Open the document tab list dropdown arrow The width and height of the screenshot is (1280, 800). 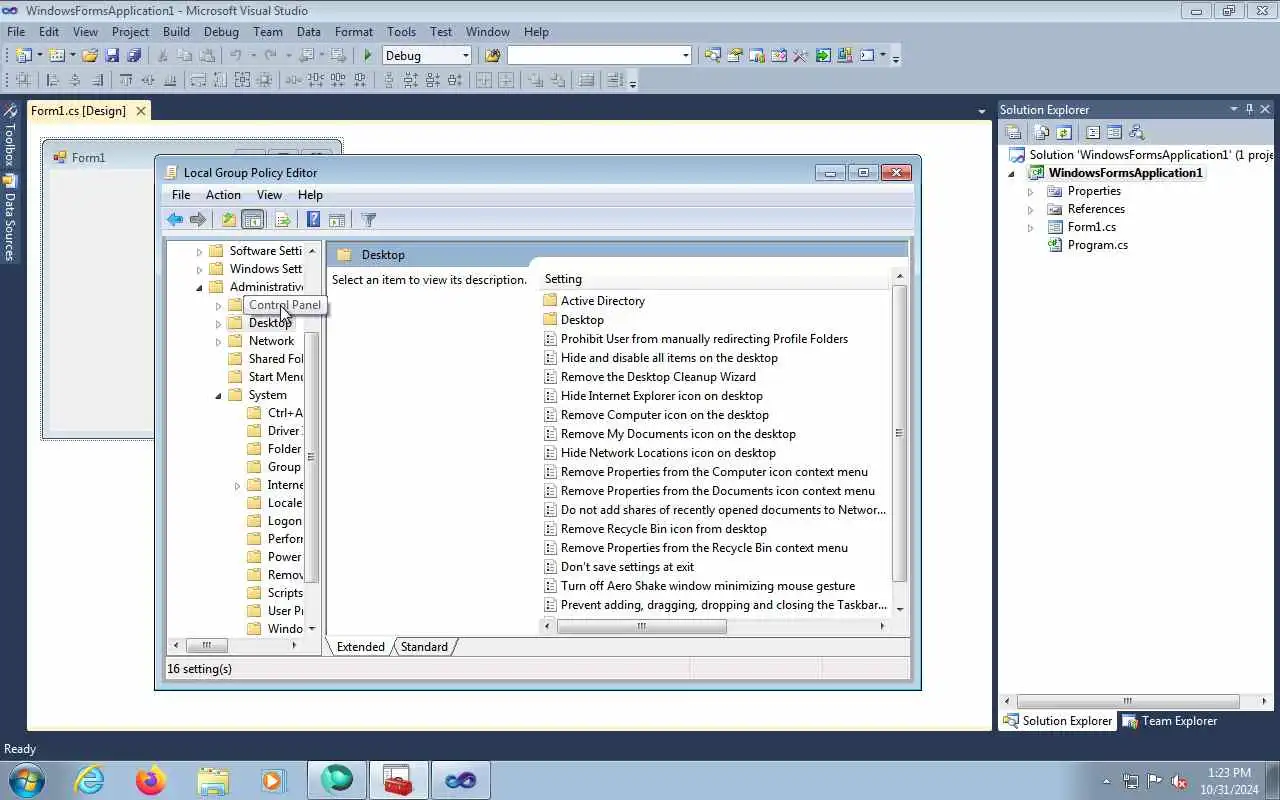coord(981,111)
